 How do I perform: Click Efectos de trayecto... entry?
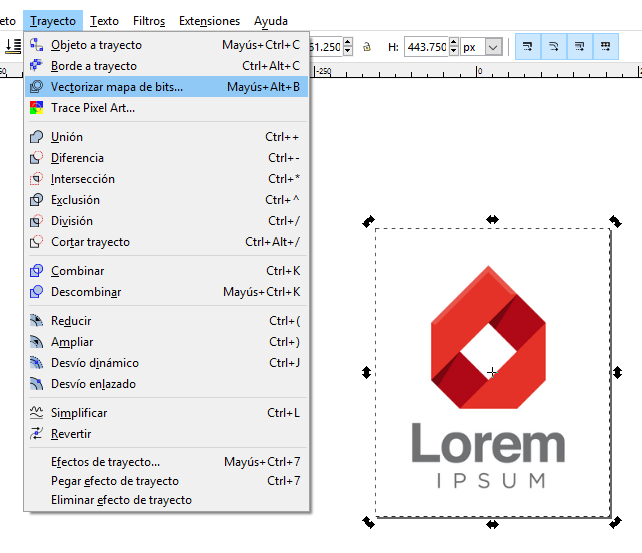click(105, 462)
